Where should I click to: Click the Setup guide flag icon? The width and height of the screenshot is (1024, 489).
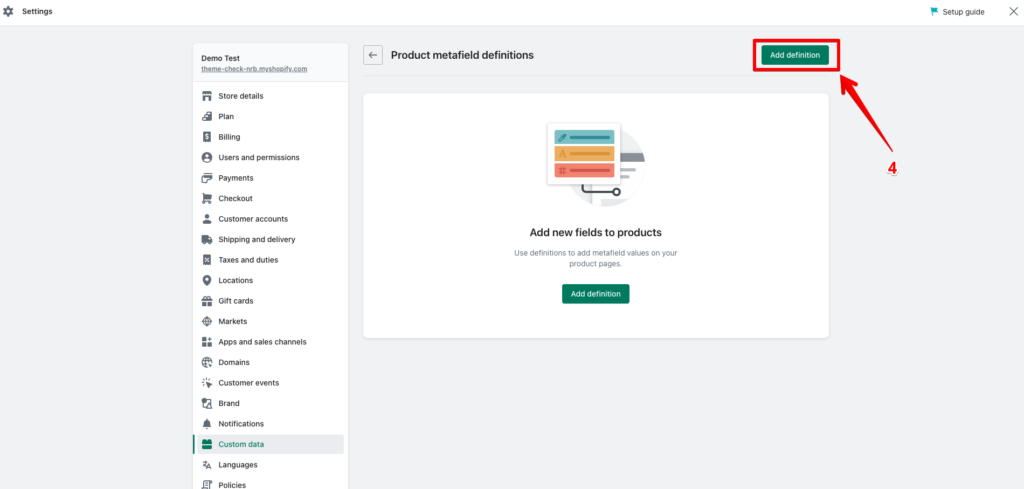click(x=934, y=12)
